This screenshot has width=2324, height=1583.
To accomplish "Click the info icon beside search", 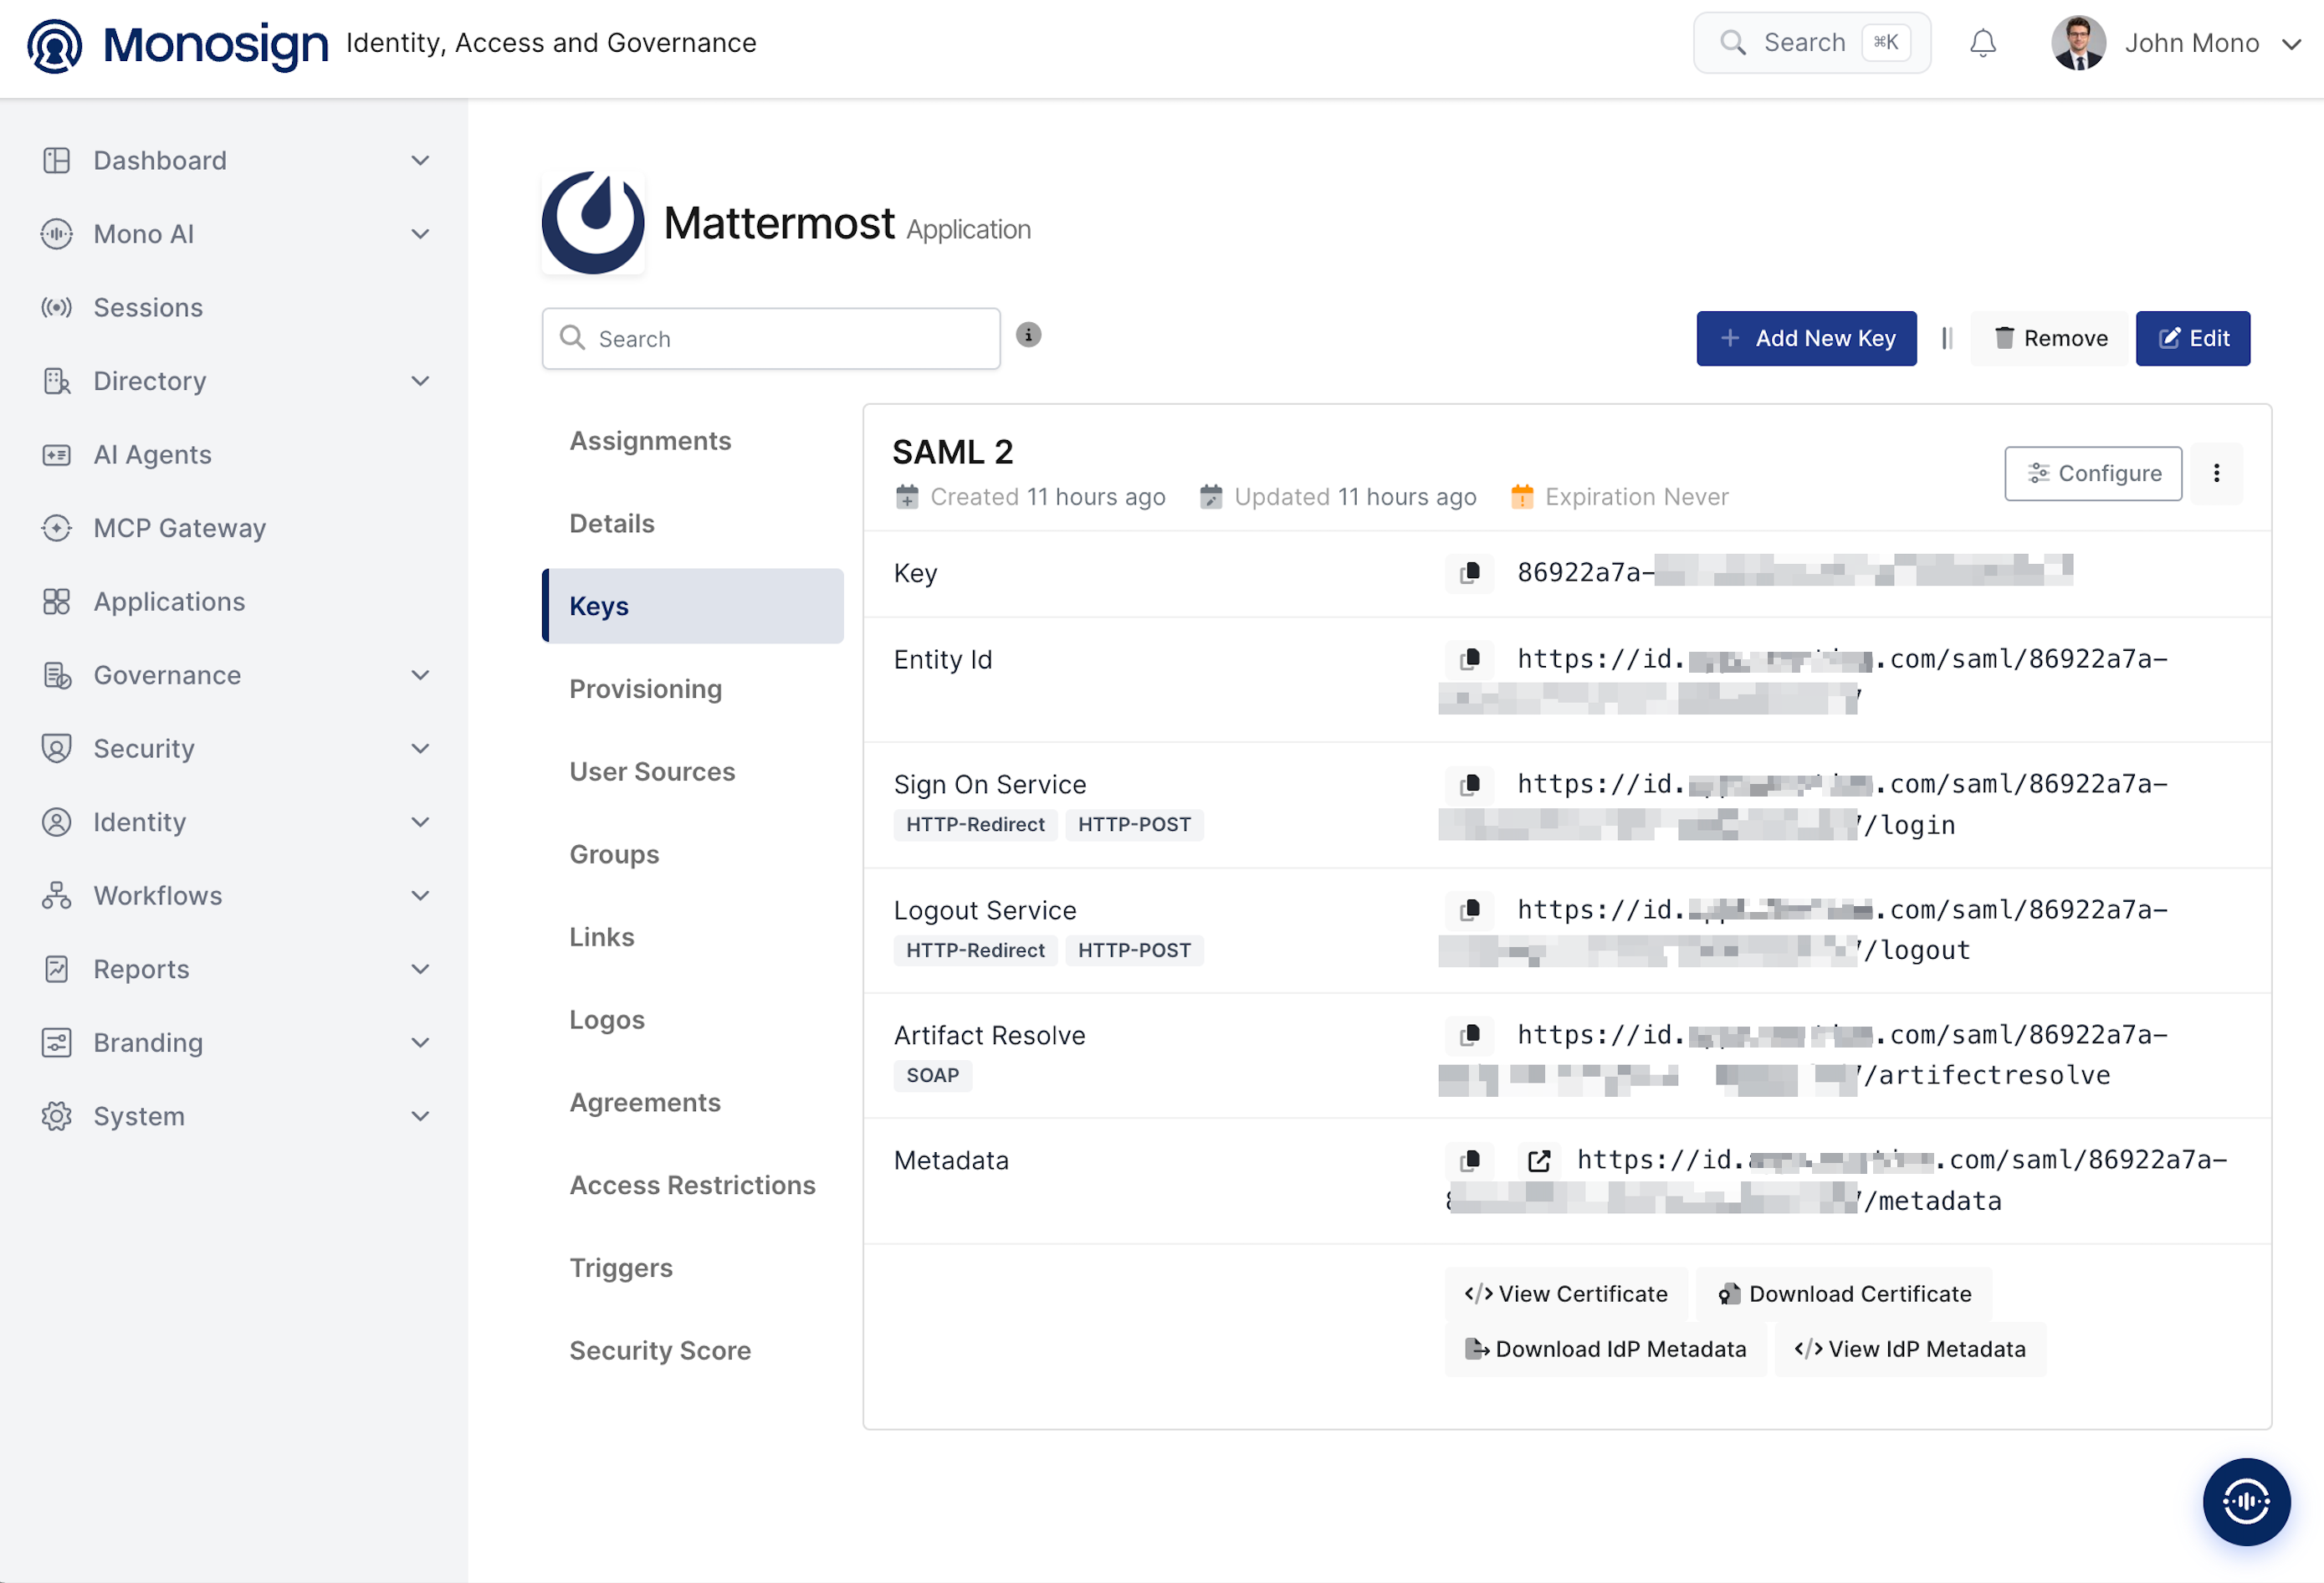I will [x=1028, y=335].
